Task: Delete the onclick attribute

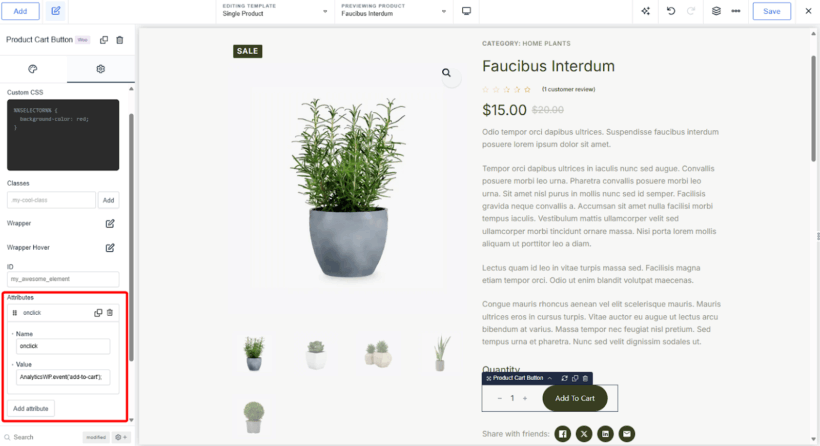Action: tap(110, 313)
